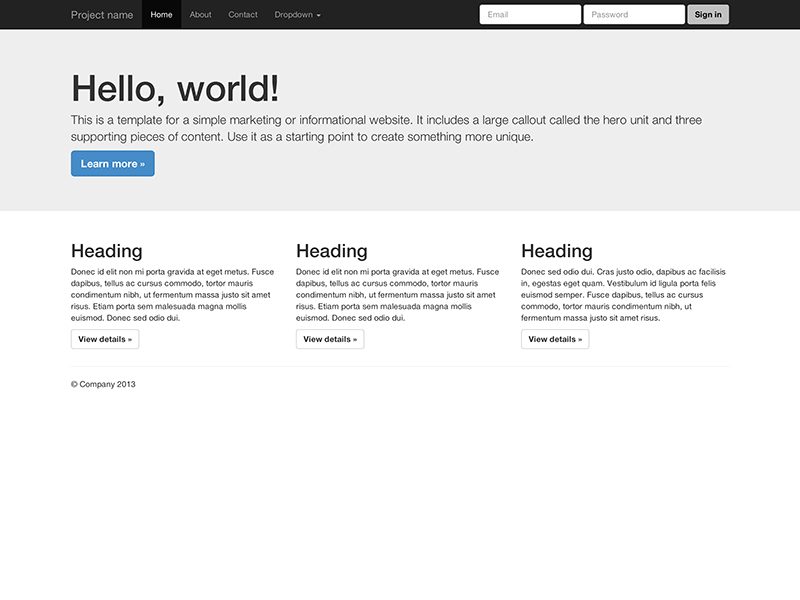Image resolution: width=800 pixels, height=600 pixels.
Task: Select the Home tab in navbar
Action: point(161,15)
